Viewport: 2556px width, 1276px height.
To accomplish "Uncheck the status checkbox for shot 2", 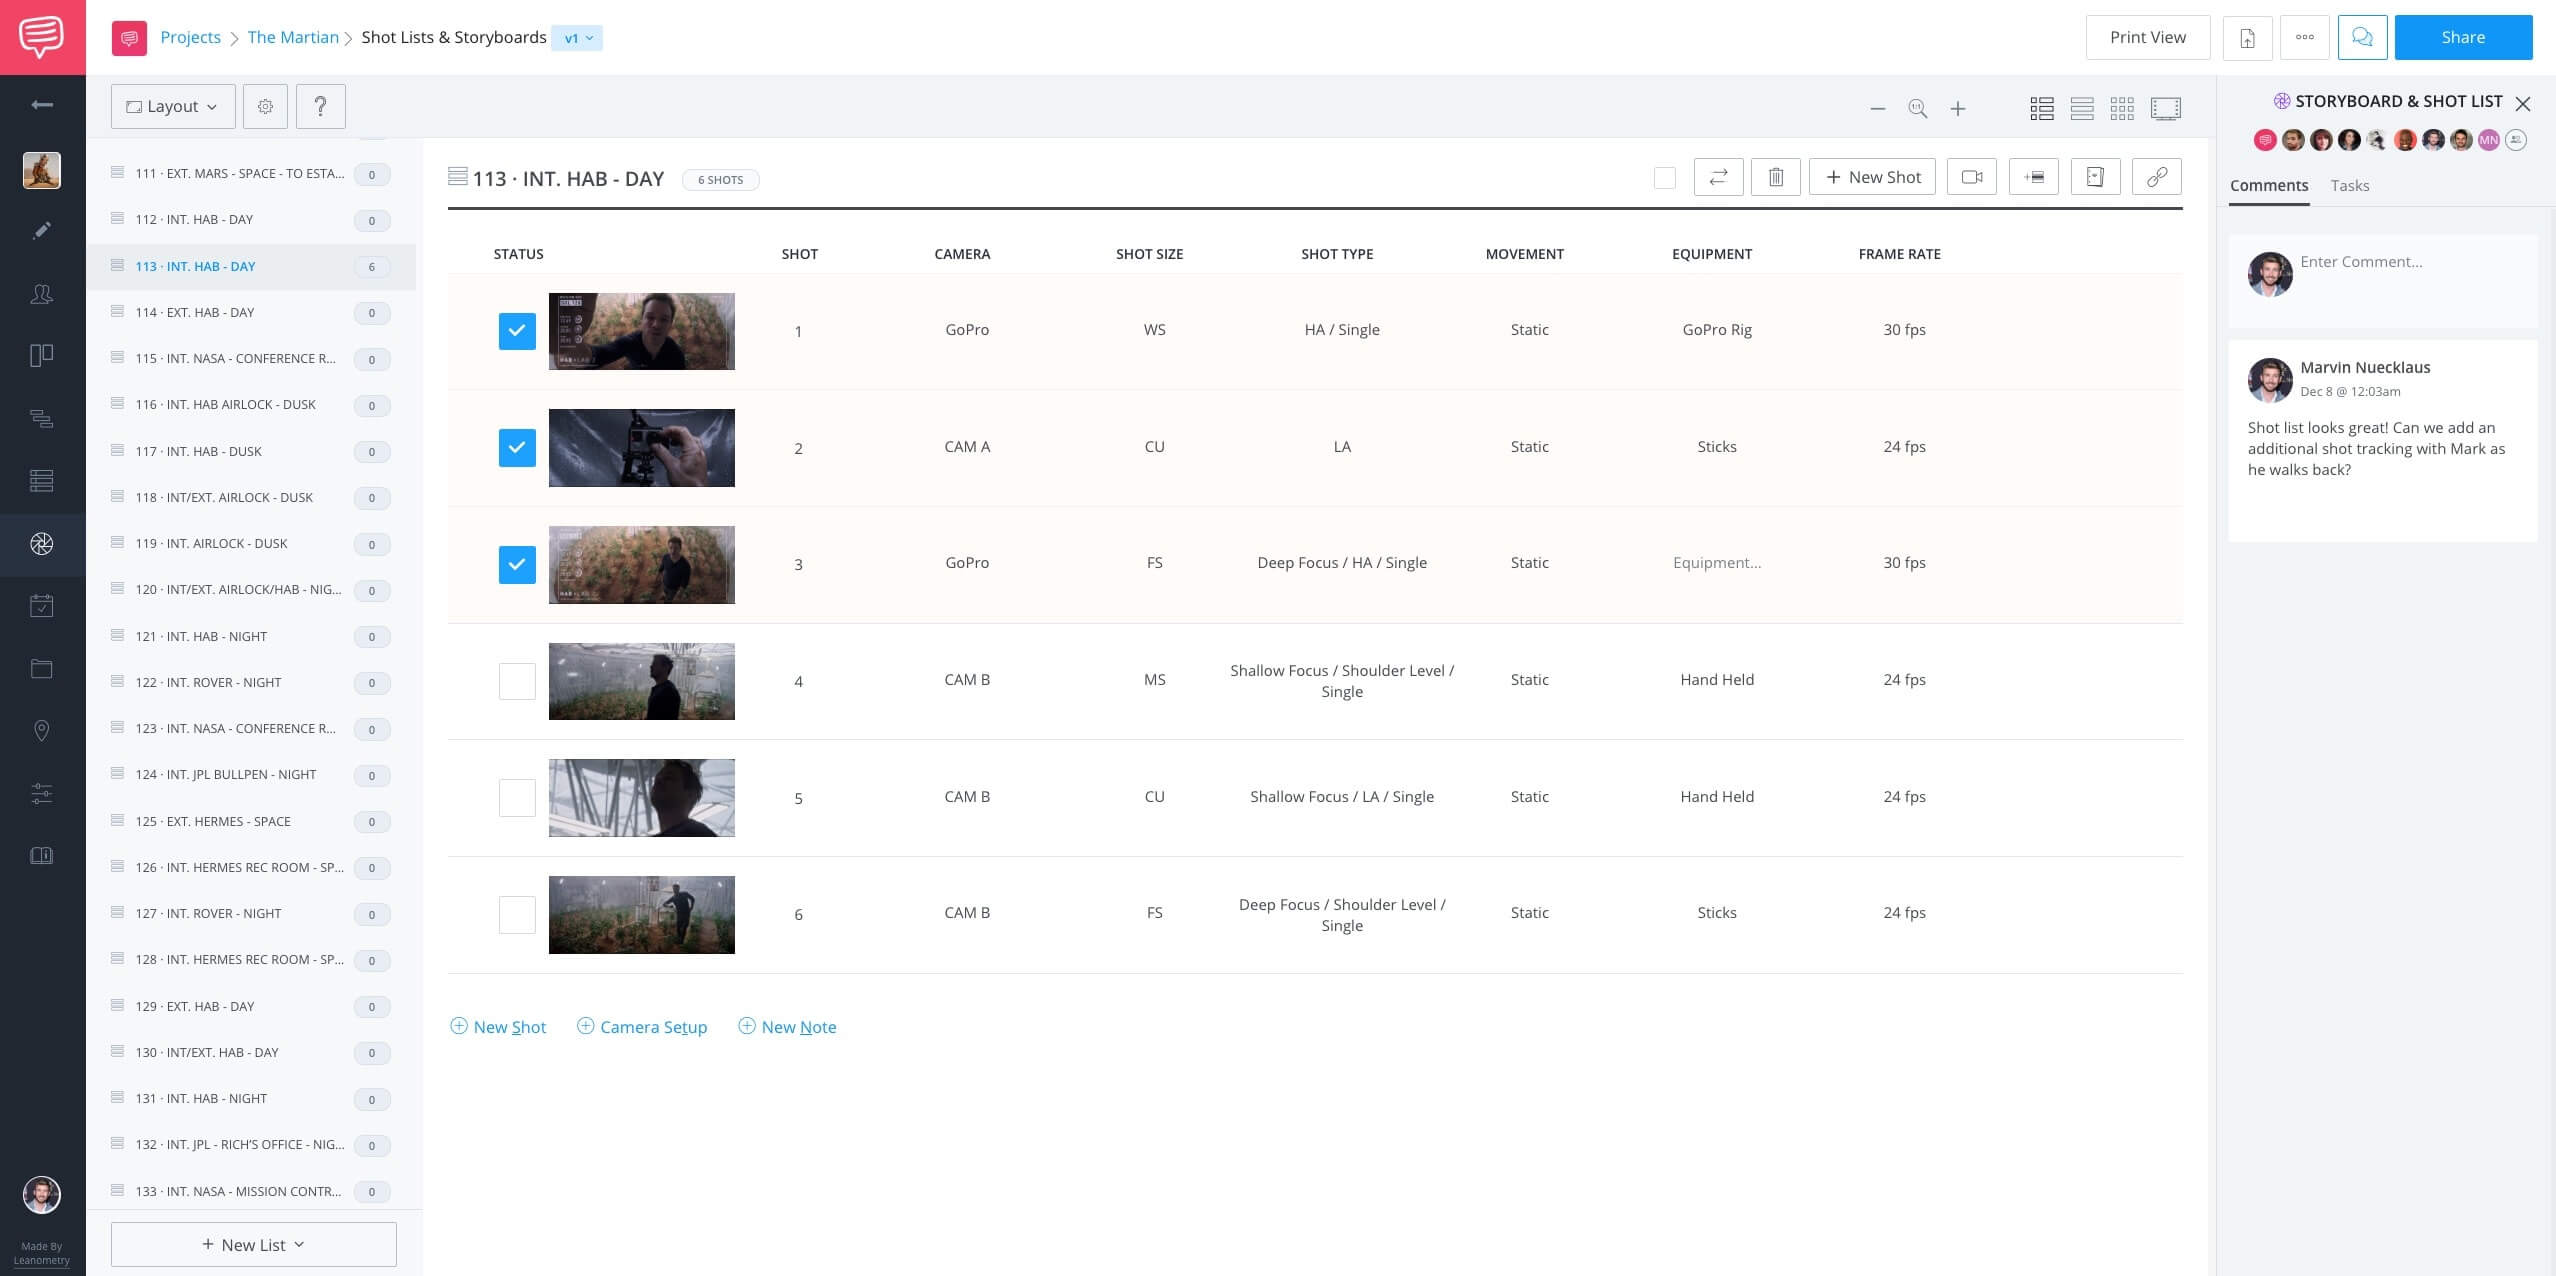I will coord(517,448).
